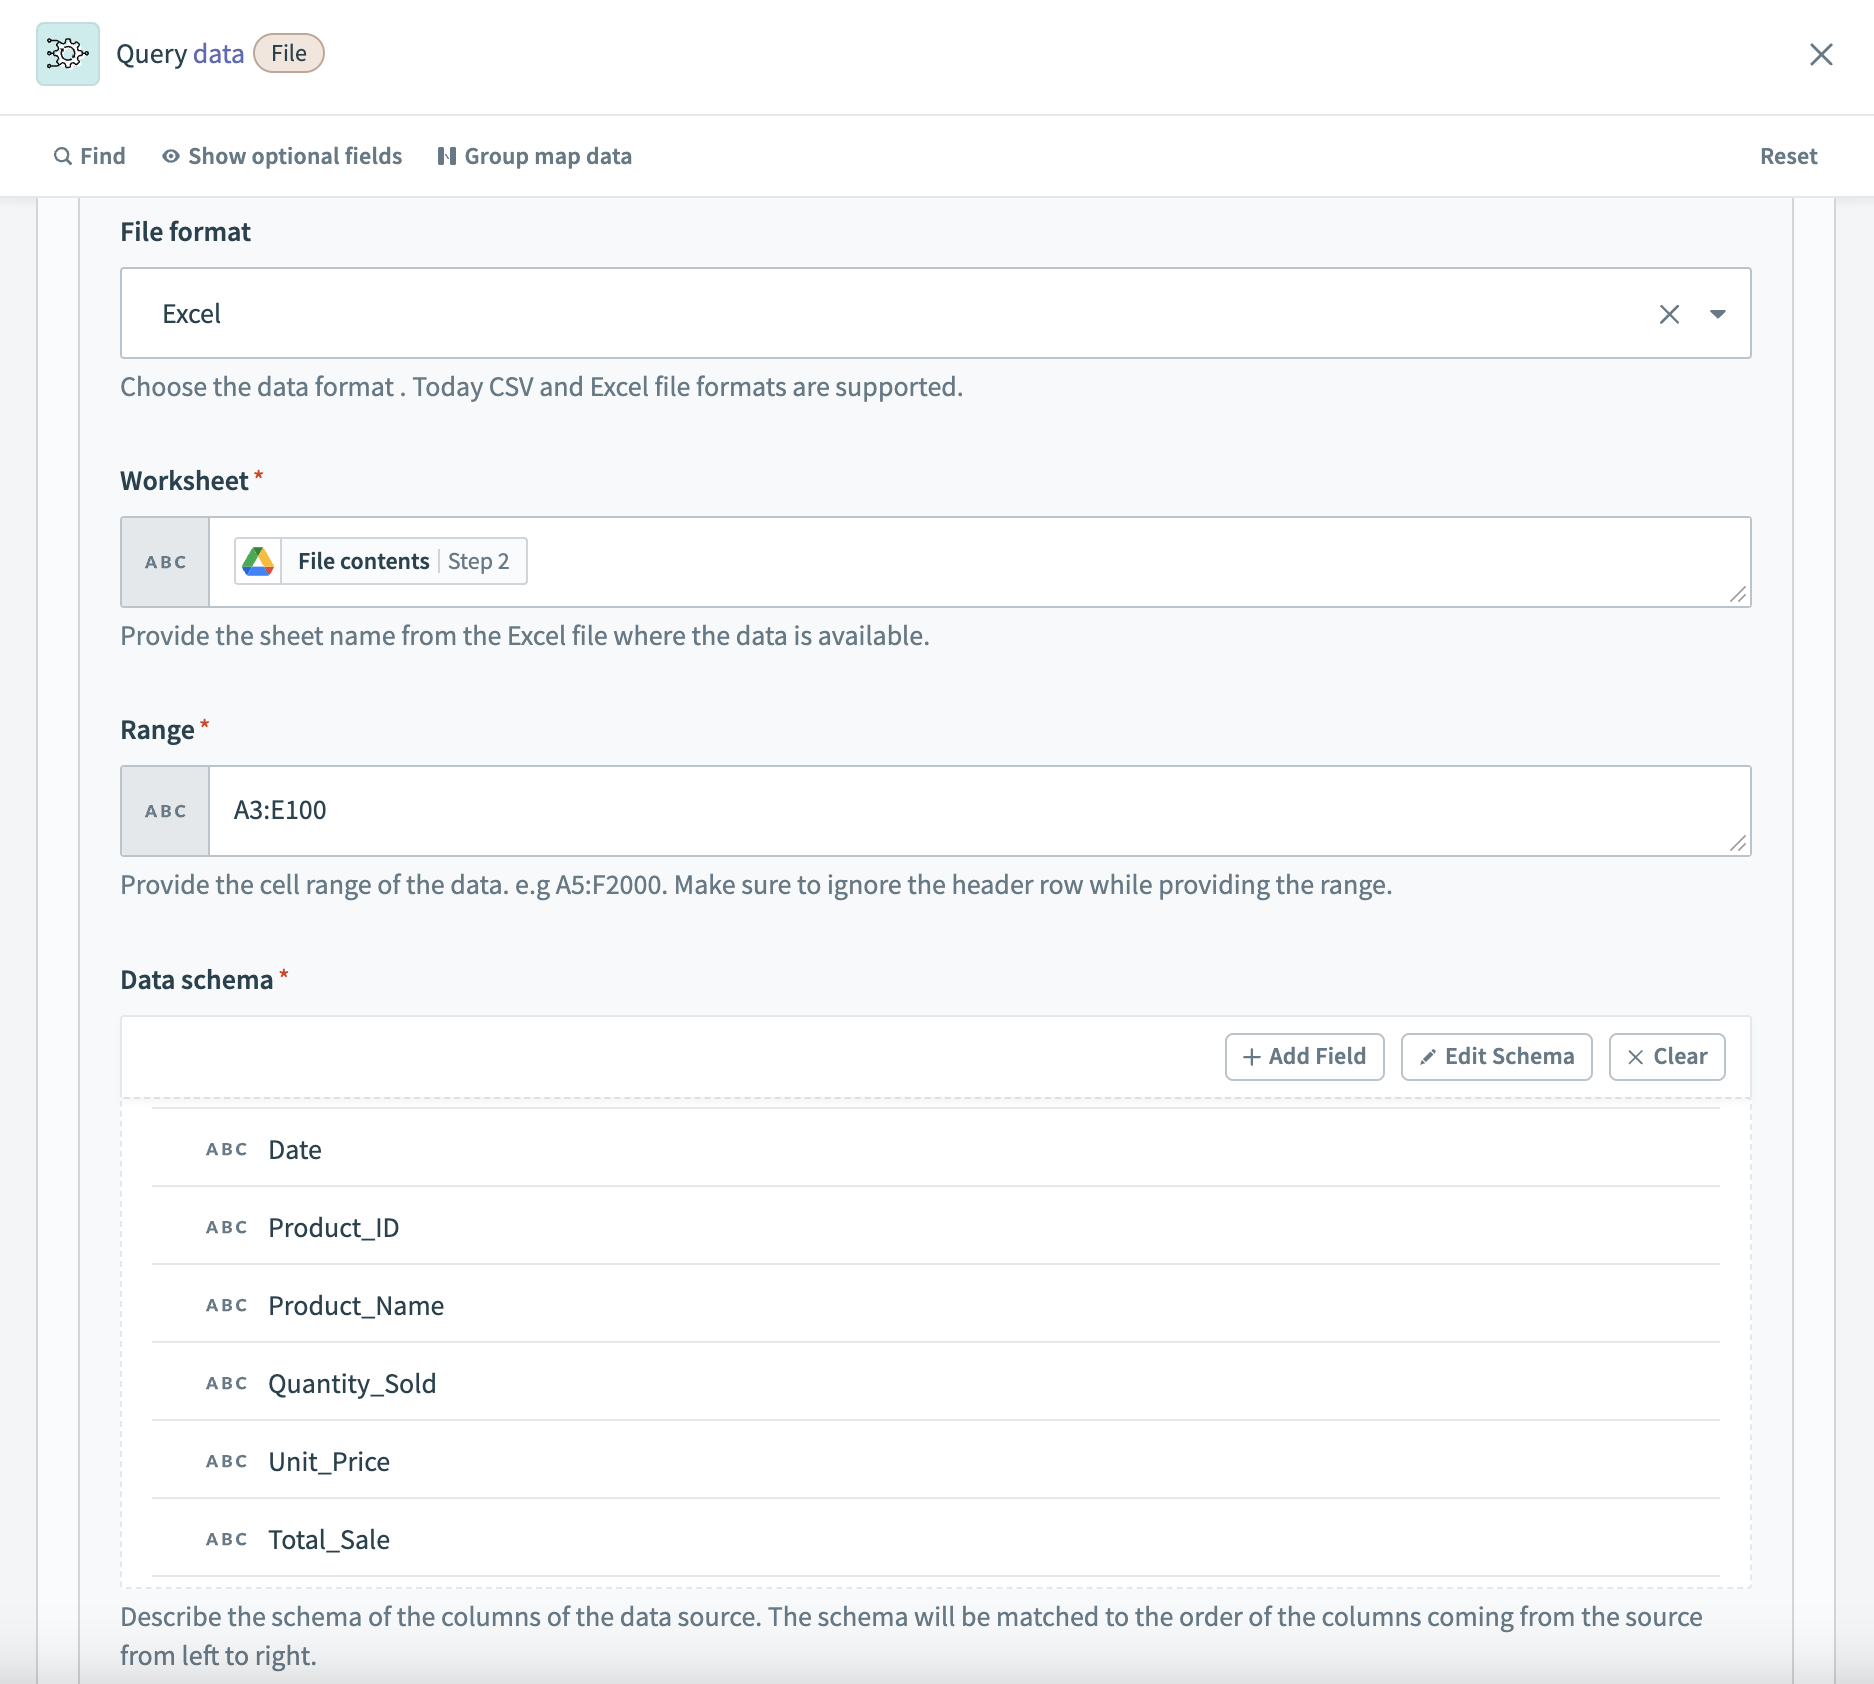
Task: Open Find in the top toolbar
Action: point(89,156)
